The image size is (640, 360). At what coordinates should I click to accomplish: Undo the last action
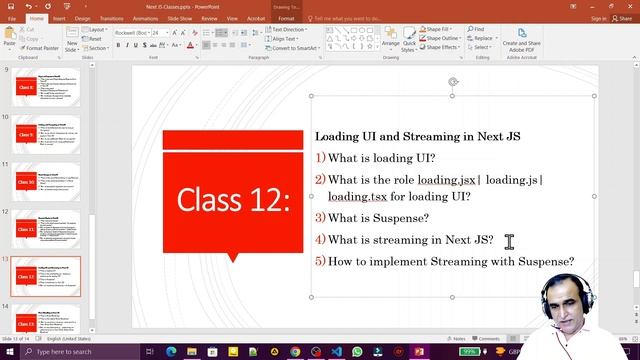tap(28, 7)
